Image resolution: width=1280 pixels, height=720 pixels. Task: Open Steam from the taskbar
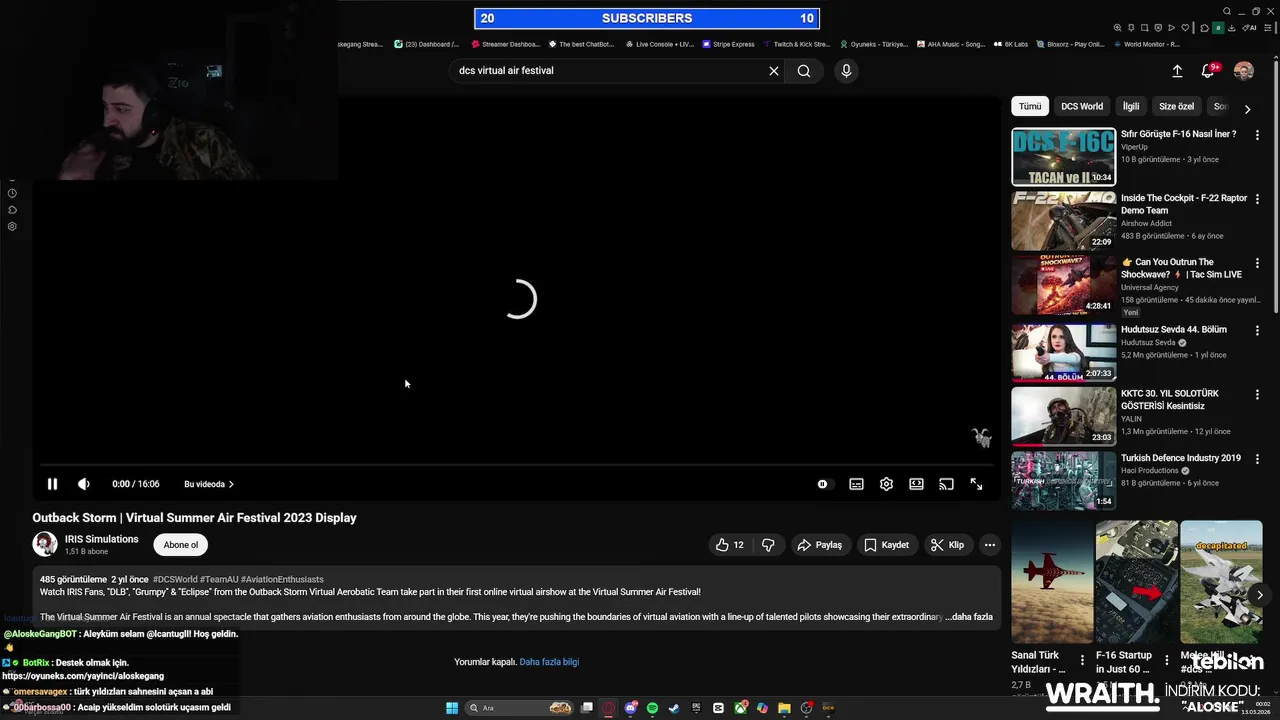[674, 708]
